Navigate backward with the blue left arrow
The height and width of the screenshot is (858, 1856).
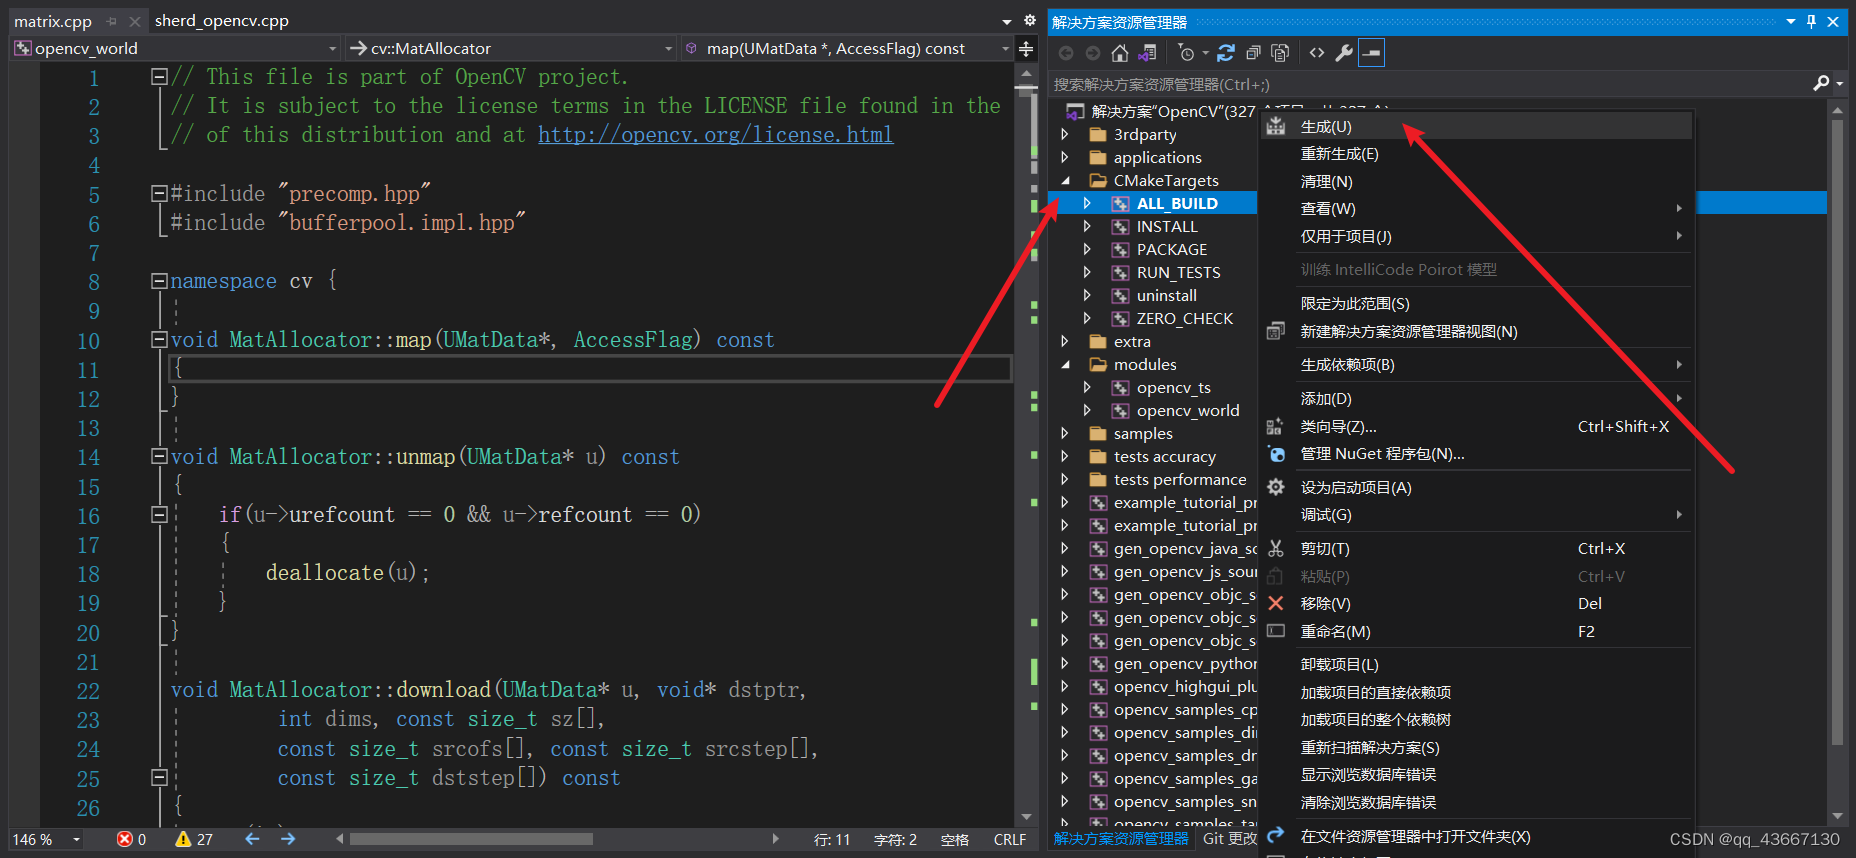click(x=252, y=839)
